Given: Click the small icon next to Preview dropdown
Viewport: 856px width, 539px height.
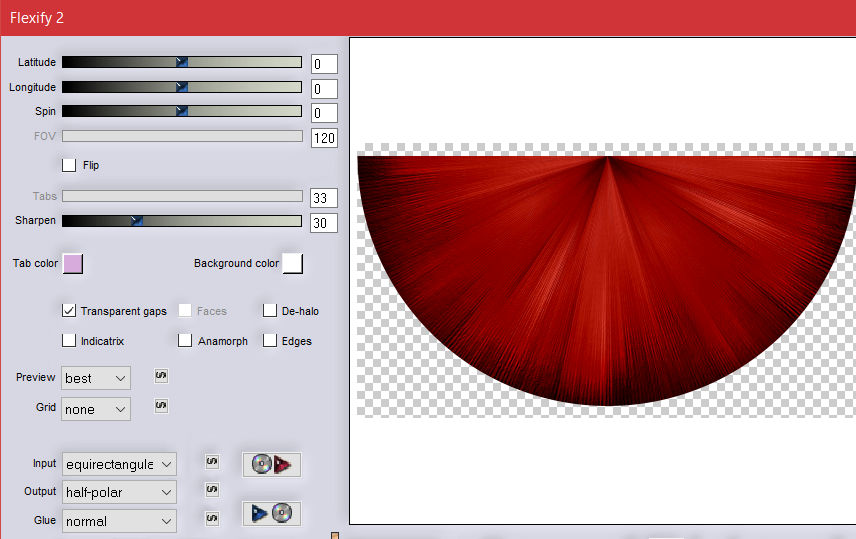Looking at the screenshot, I should click(161, 376).
